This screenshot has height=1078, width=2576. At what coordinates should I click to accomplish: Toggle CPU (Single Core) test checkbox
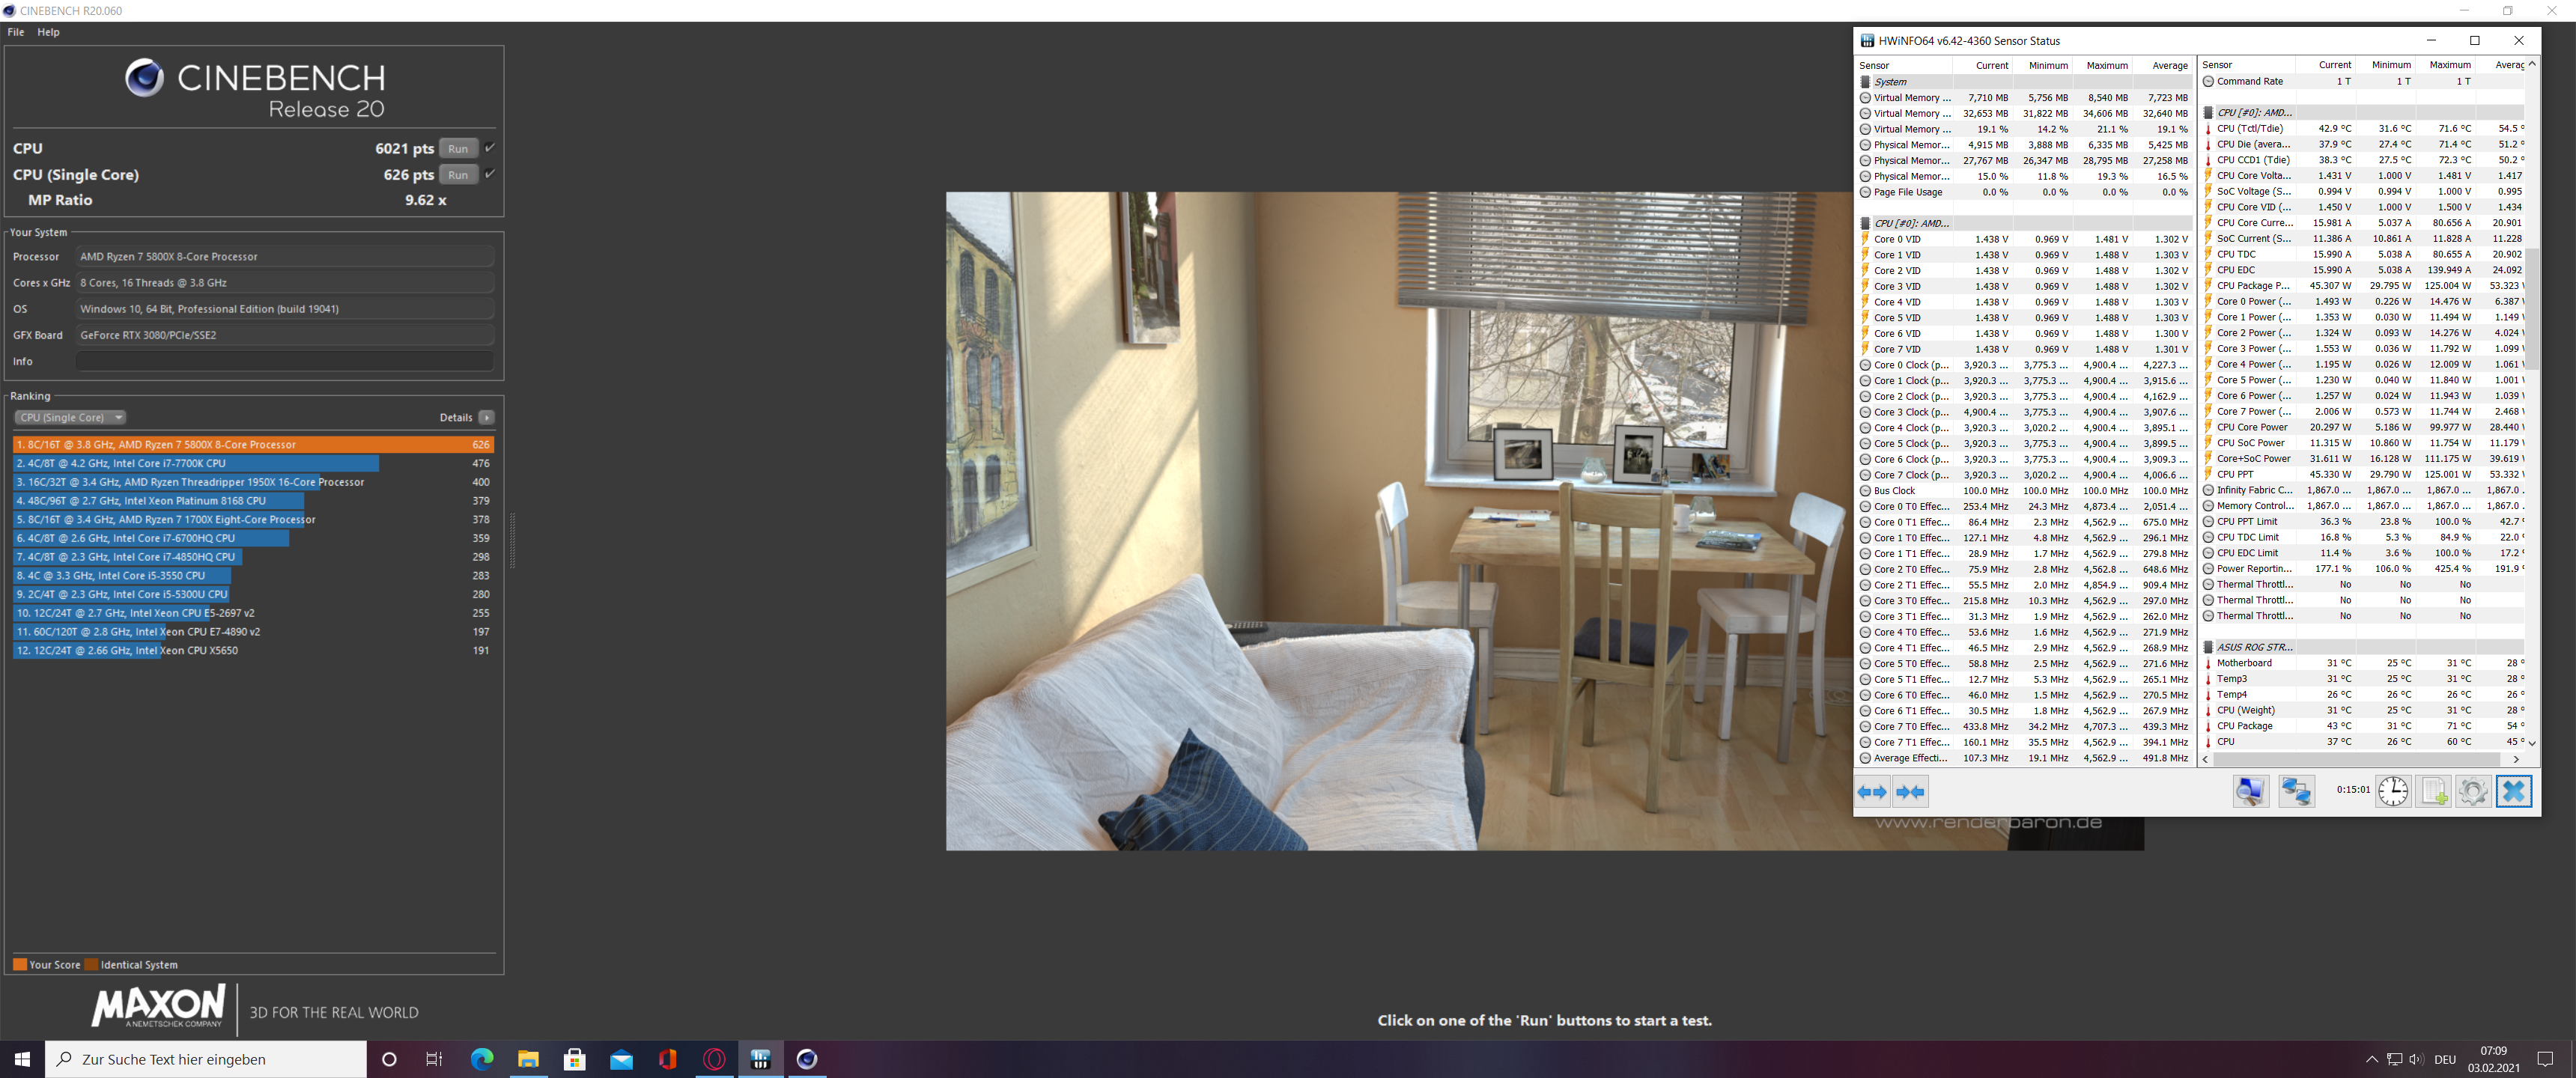490,174
